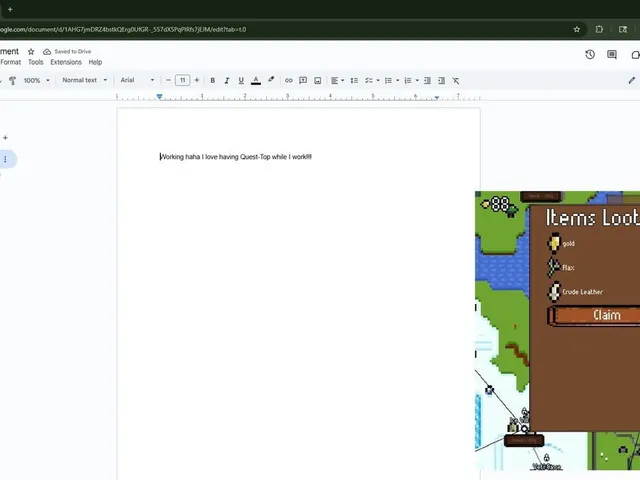Insert an image from the toolbar
Image resolution: width=640 pixels, height=480 pixels.
pos(318,80)
